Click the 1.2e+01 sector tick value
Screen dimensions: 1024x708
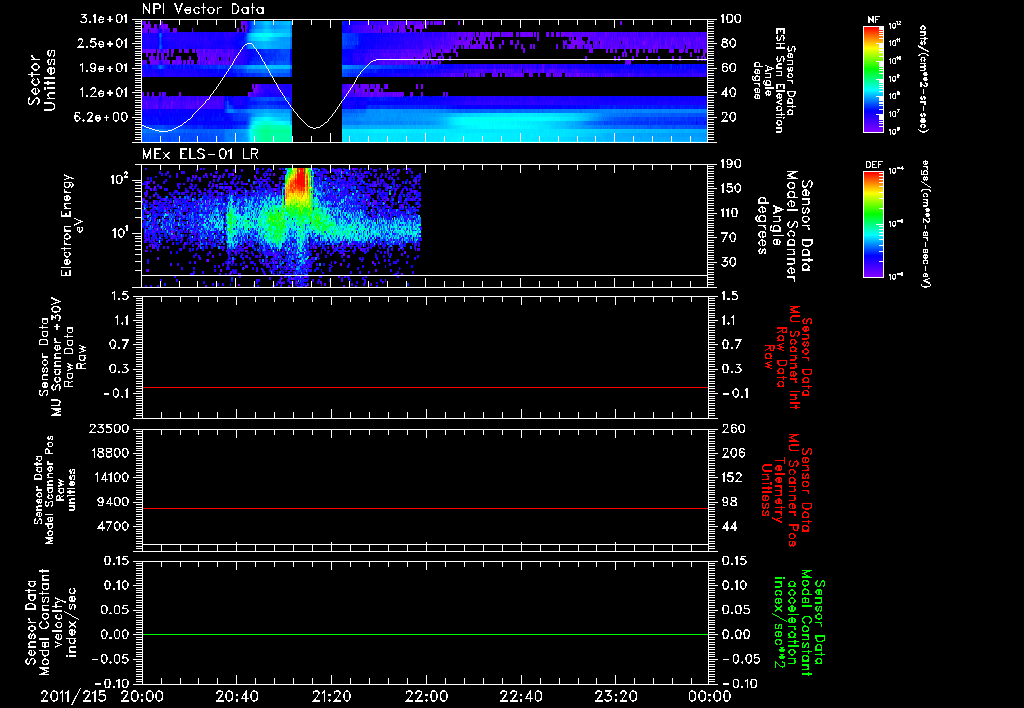pyautogui.click(x=104, y=93)
